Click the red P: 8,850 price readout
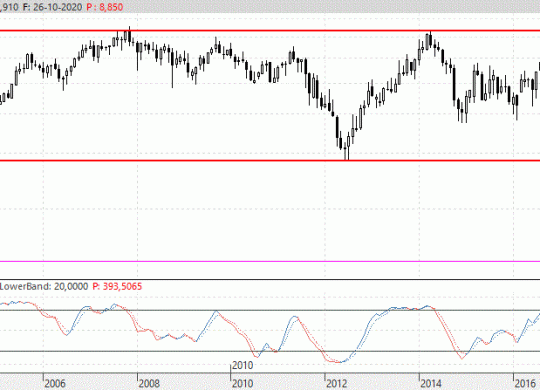The image size is (540, 390). point(105,7)
